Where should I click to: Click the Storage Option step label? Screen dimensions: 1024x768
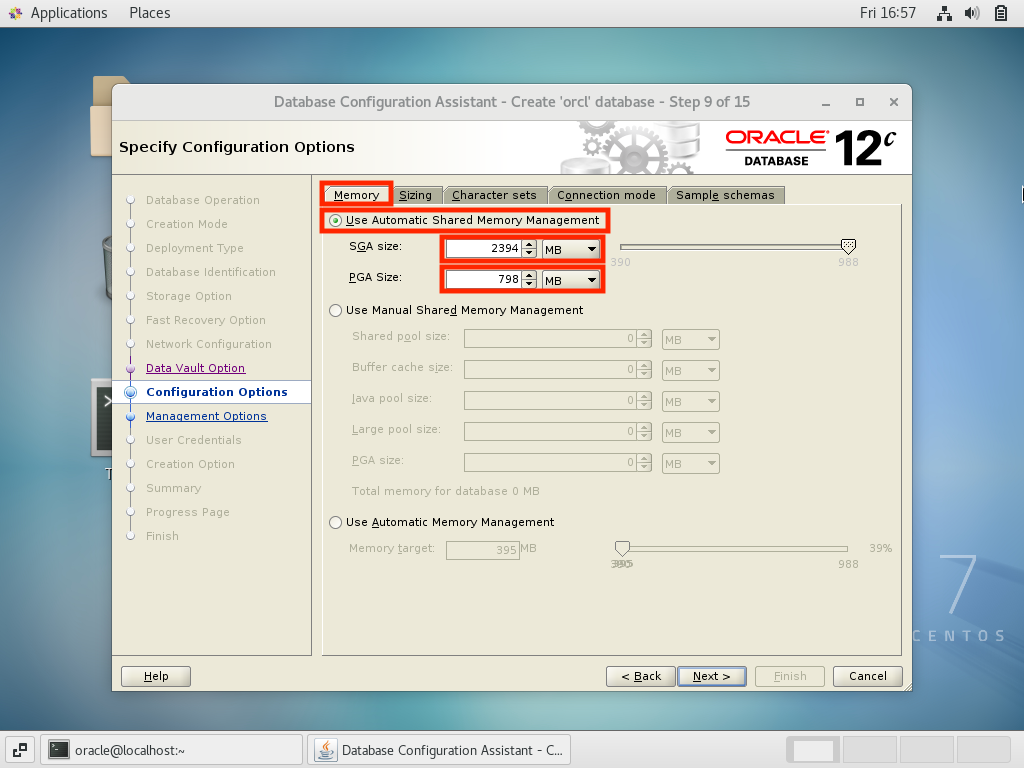189,296
